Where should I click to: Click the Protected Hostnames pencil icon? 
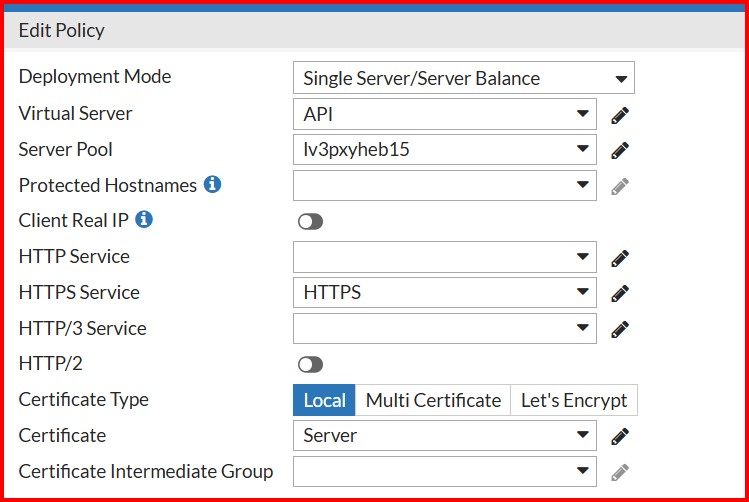620,186
